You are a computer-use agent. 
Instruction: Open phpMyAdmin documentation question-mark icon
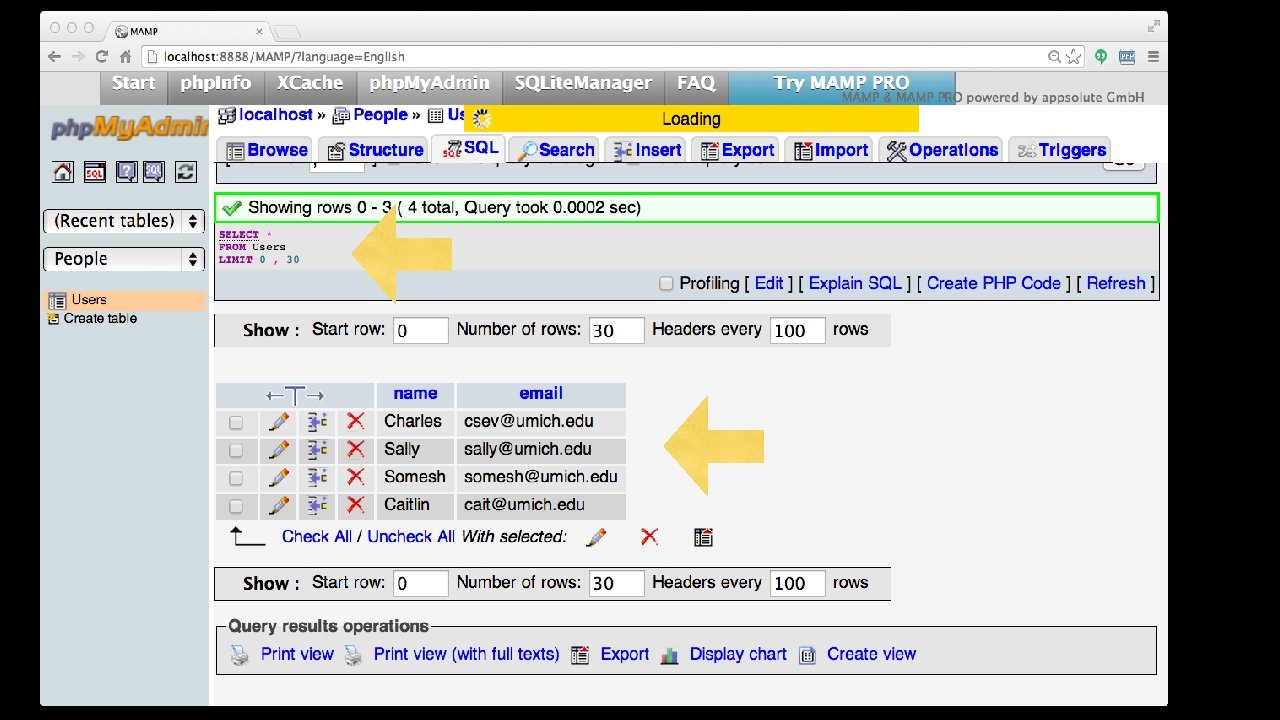[126, 172]
